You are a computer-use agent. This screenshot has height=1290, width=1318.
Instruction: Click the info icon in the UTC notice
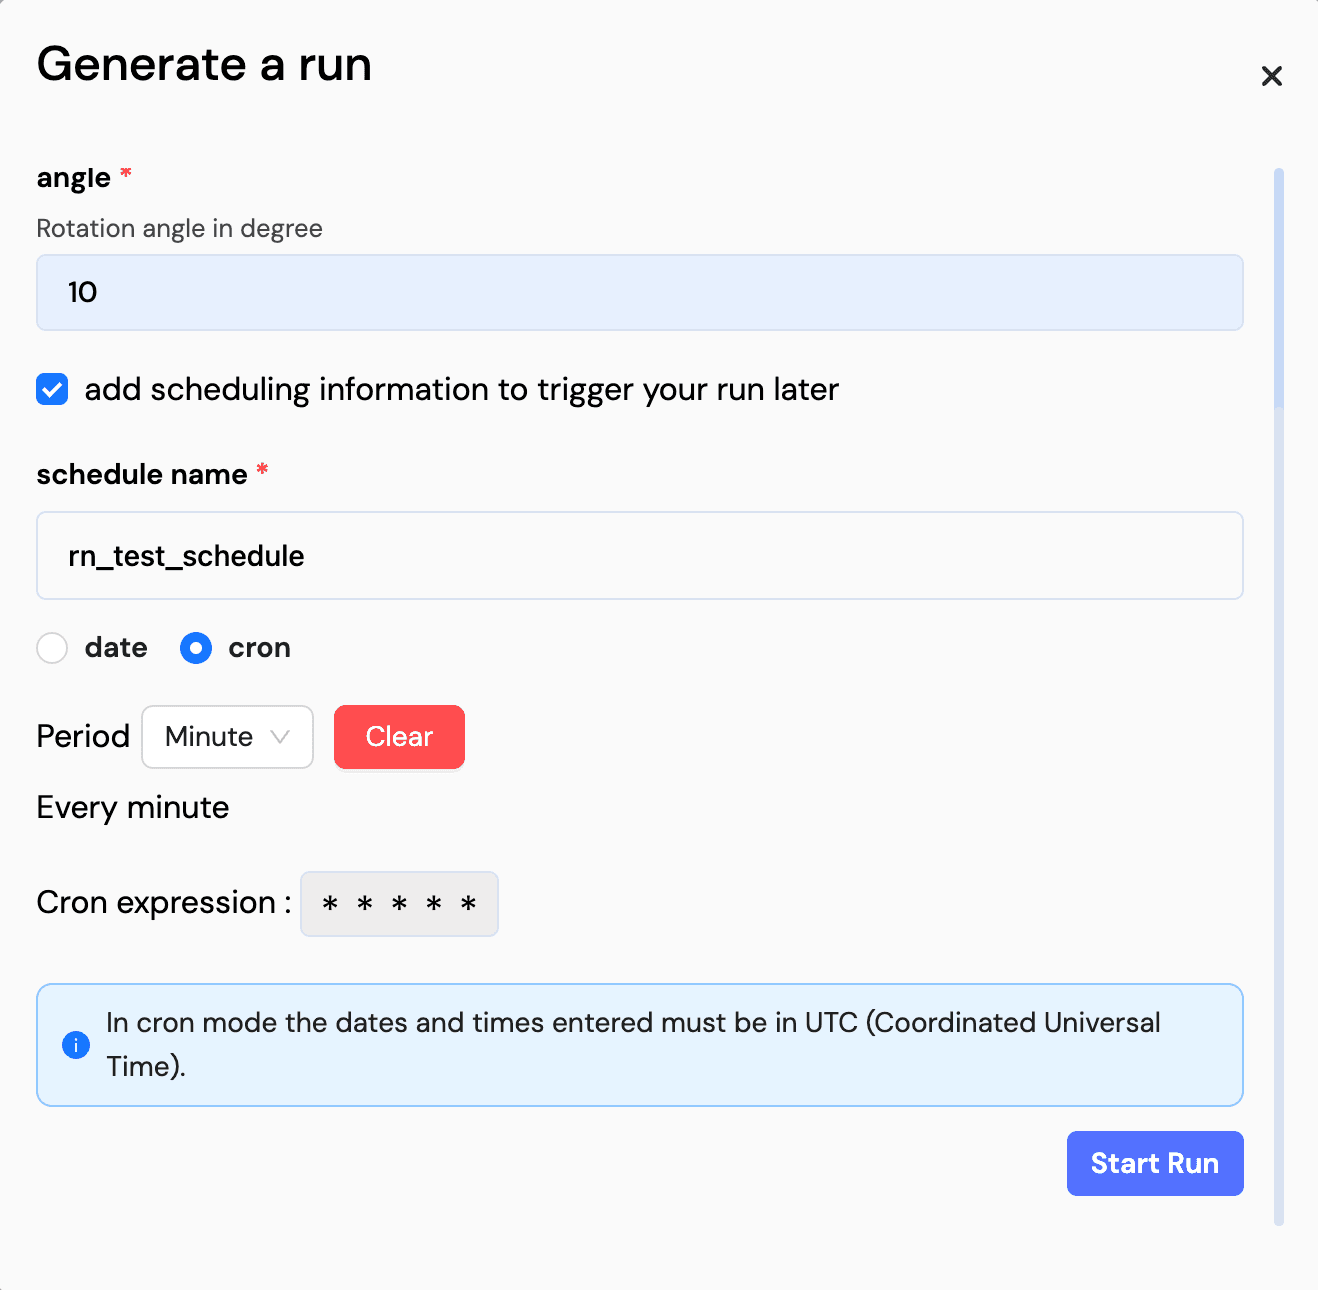[x=75, y=1044]
